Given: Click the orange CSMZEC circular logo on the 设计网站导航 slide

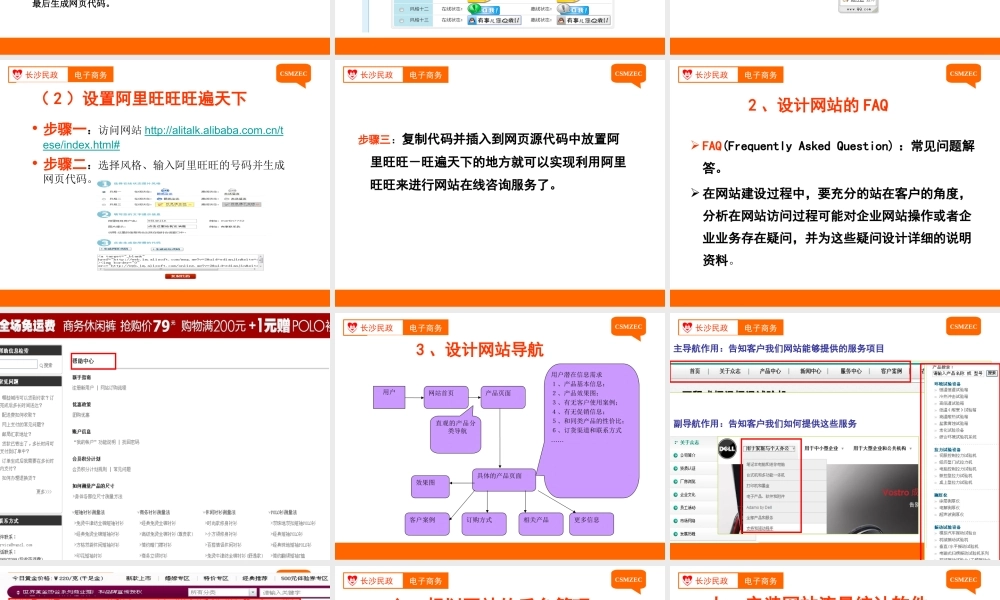Looking at the screenshot, I should tap(627, 327).
